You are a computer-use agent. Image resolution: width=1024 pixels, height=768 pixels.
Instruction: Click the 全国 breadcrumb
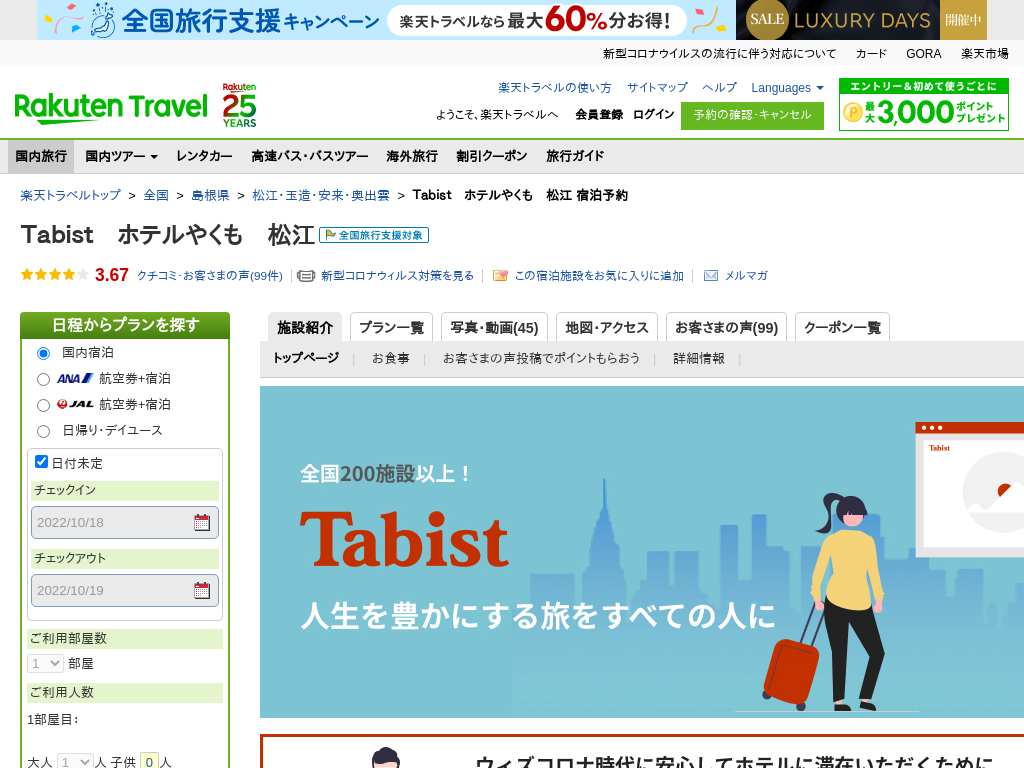[x=156, y=195]
